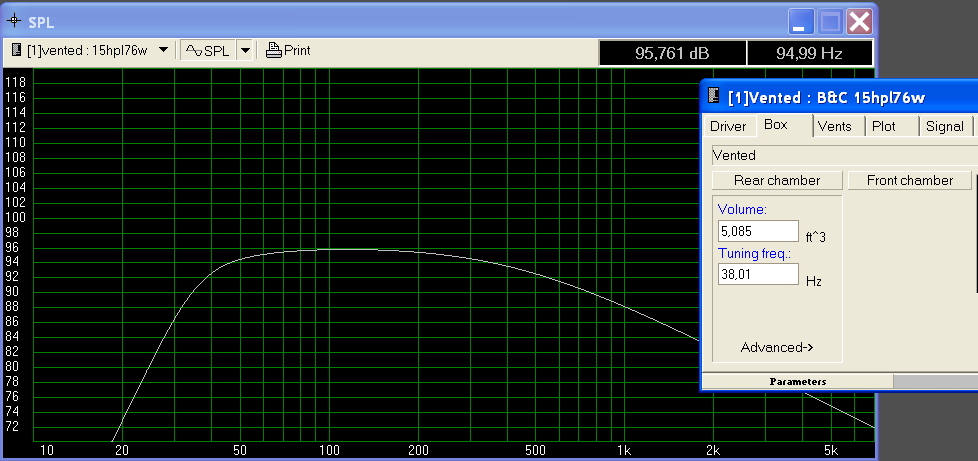
Task: Open the project selector dropdown arrow
Action: point(163,50)
